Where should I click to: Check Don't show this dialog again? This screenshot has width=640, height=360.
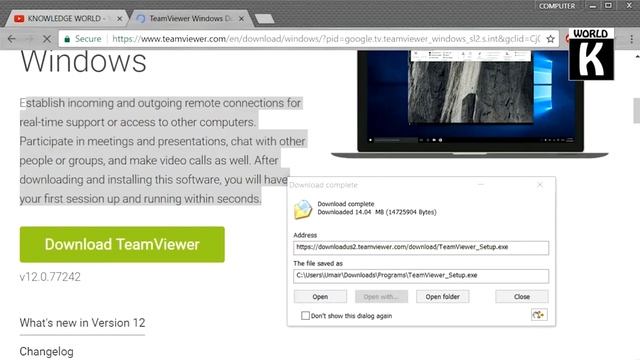[305, 316]
